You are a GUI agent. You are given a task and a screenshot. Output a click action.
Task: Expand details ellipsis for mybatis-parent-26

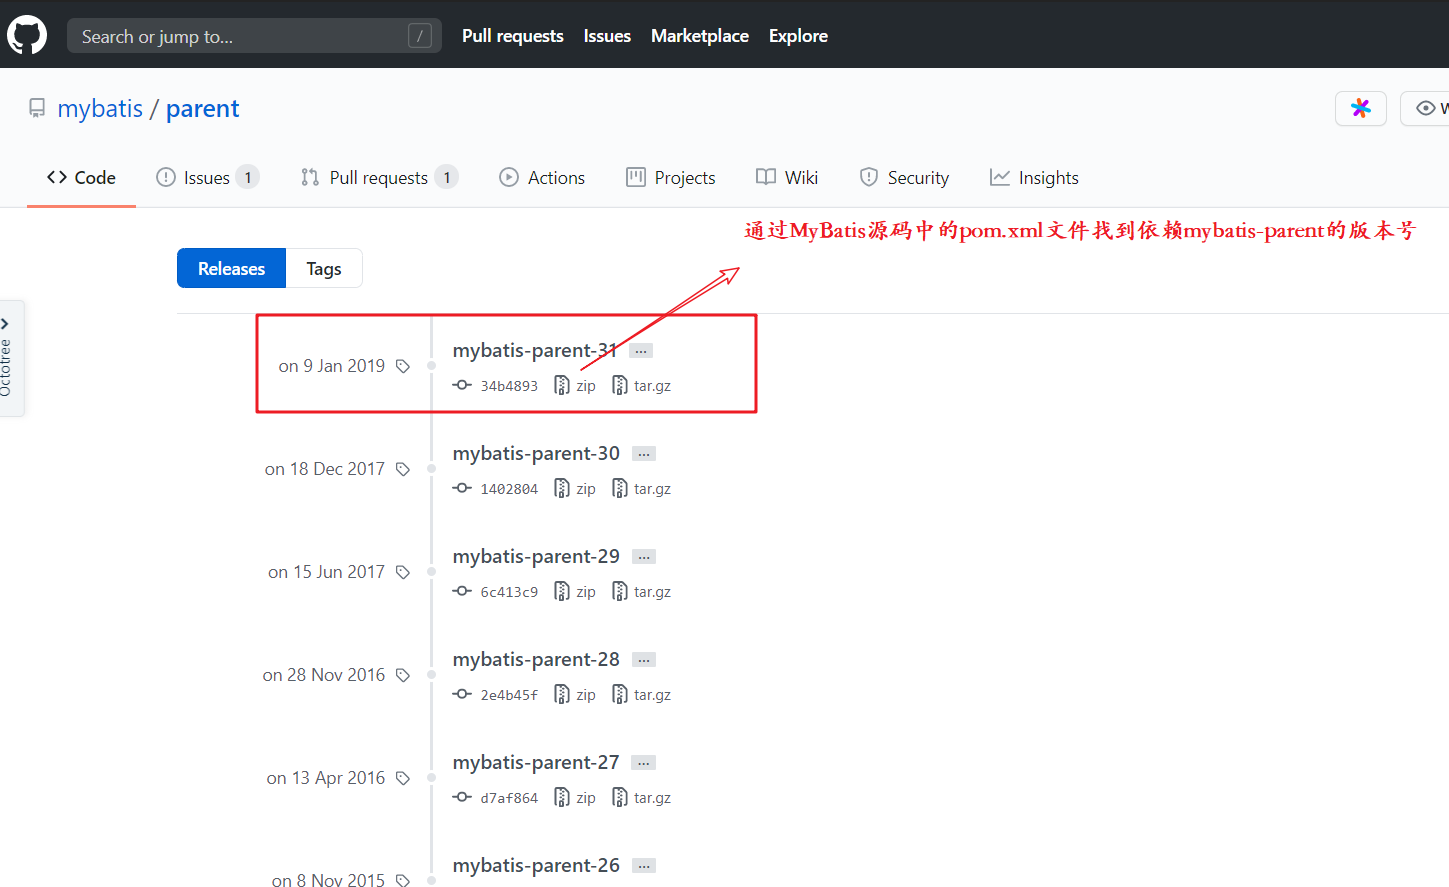[x=644, y=866]
